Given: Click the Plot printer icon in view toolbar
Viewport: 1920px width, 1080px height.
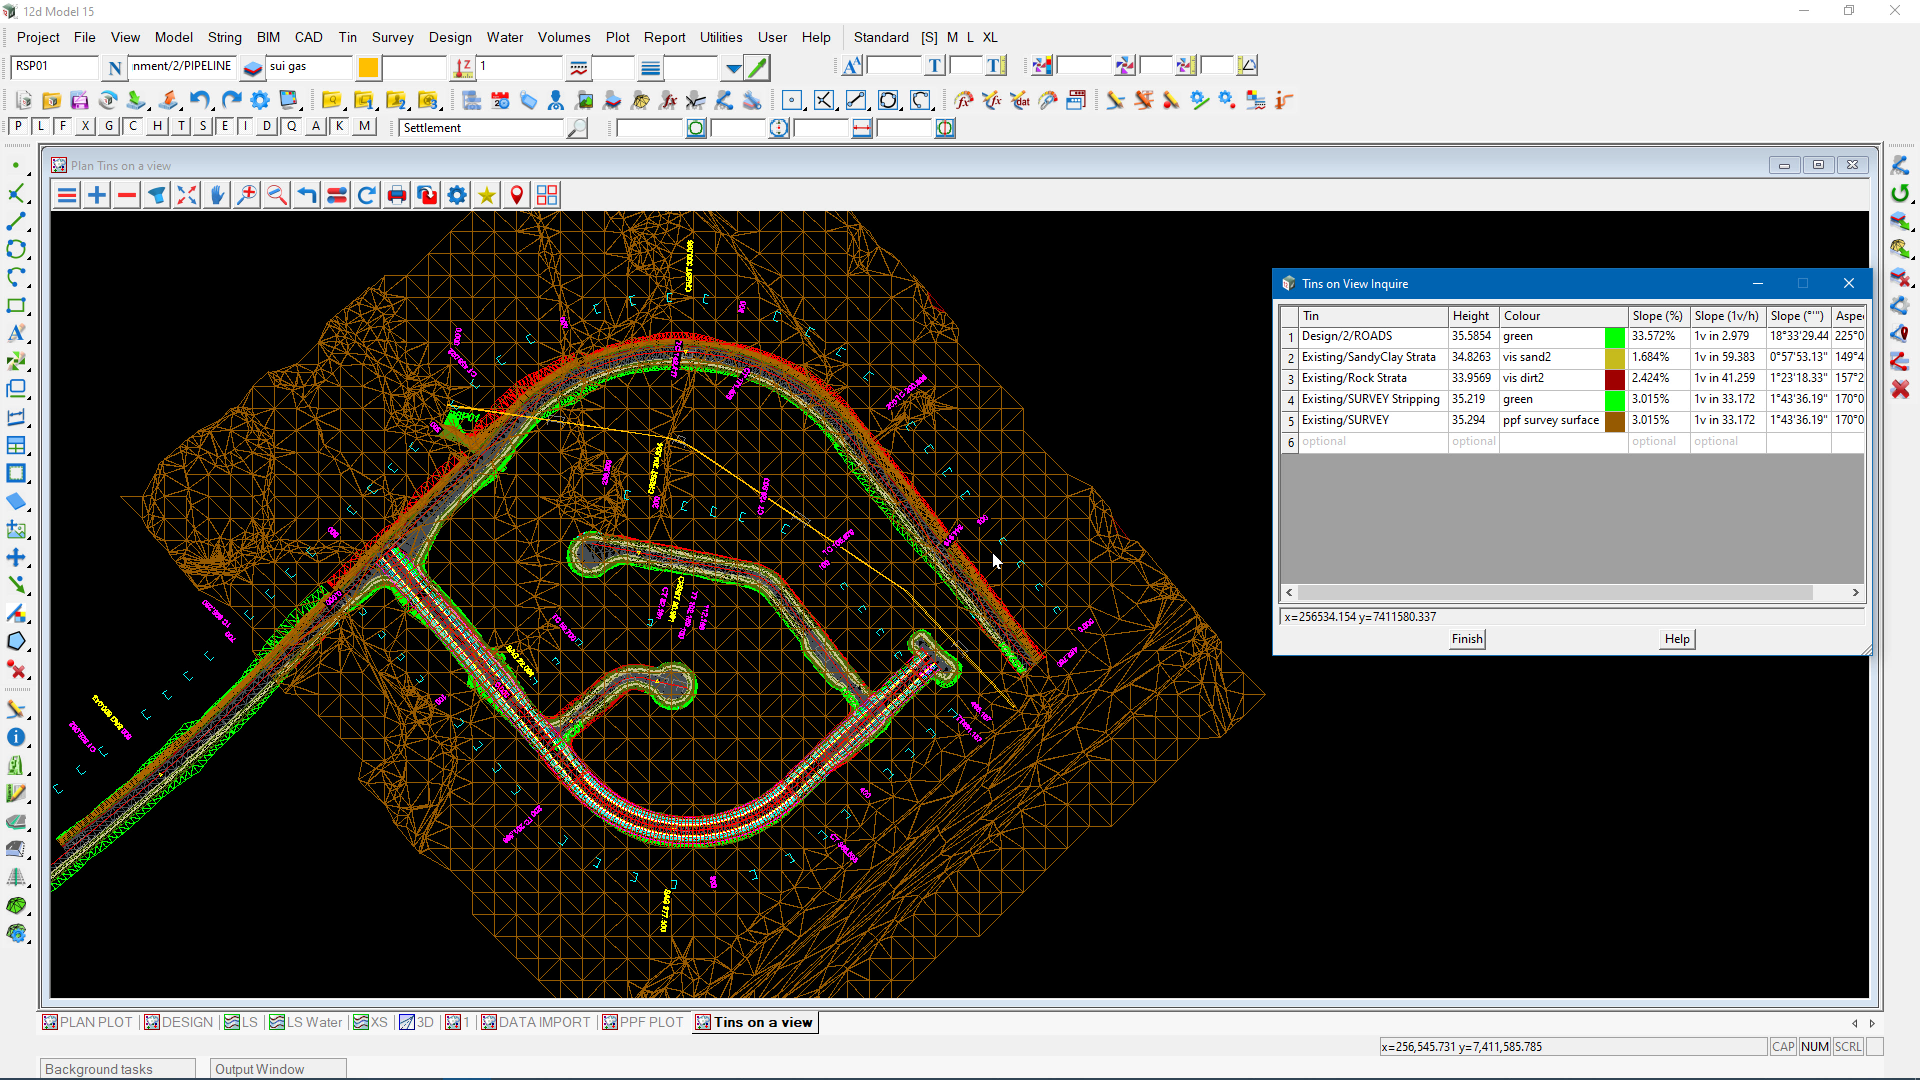Looking at the screenshot, I should coord(397,195).
